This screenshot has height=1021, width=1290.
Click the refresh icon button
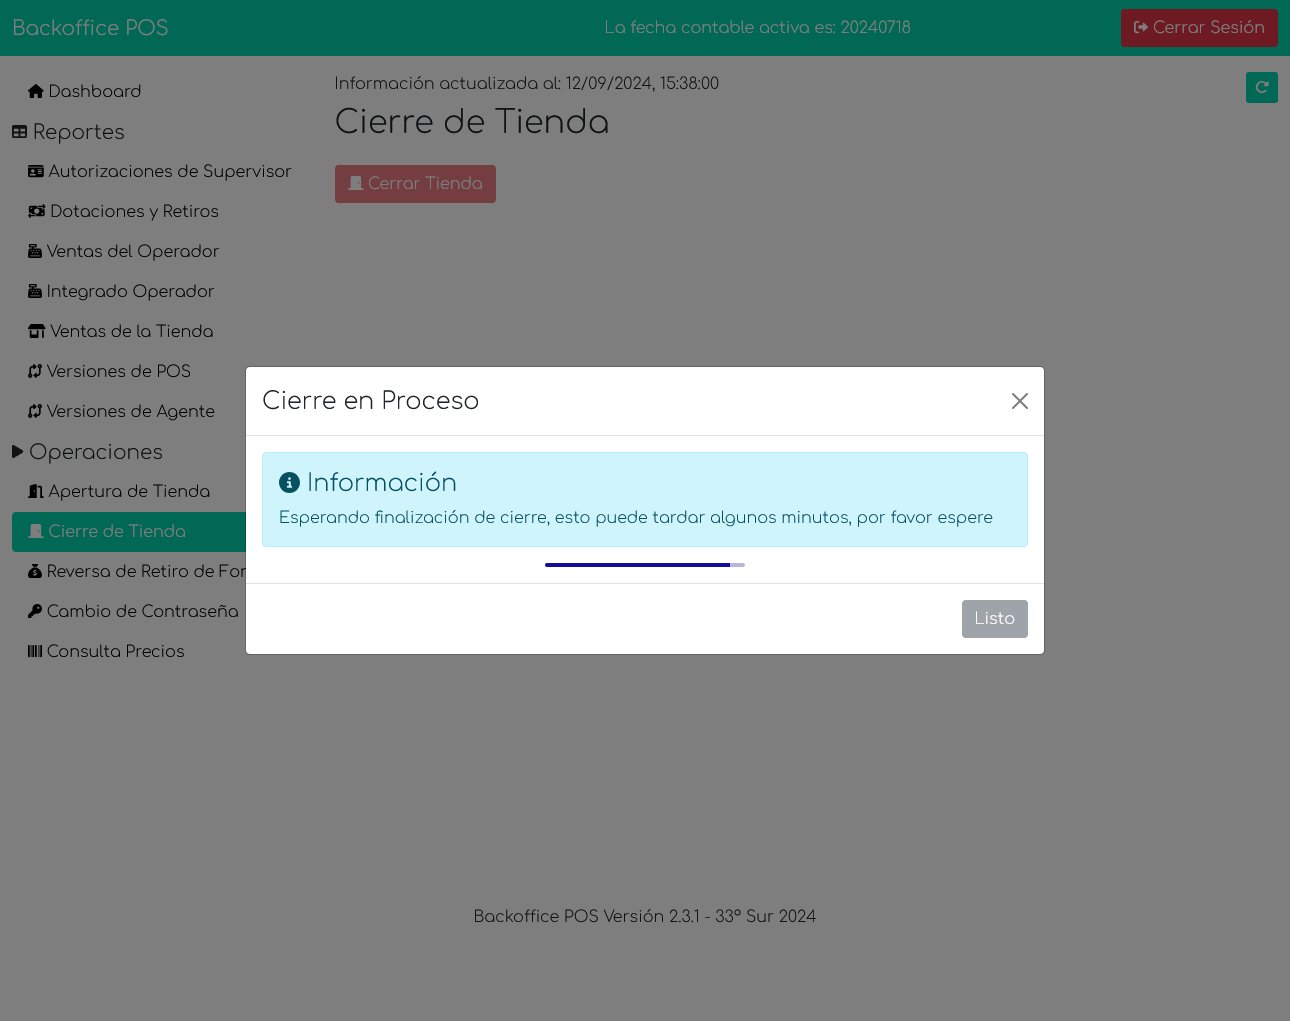pyautogui.click(x=1262, y=88)
